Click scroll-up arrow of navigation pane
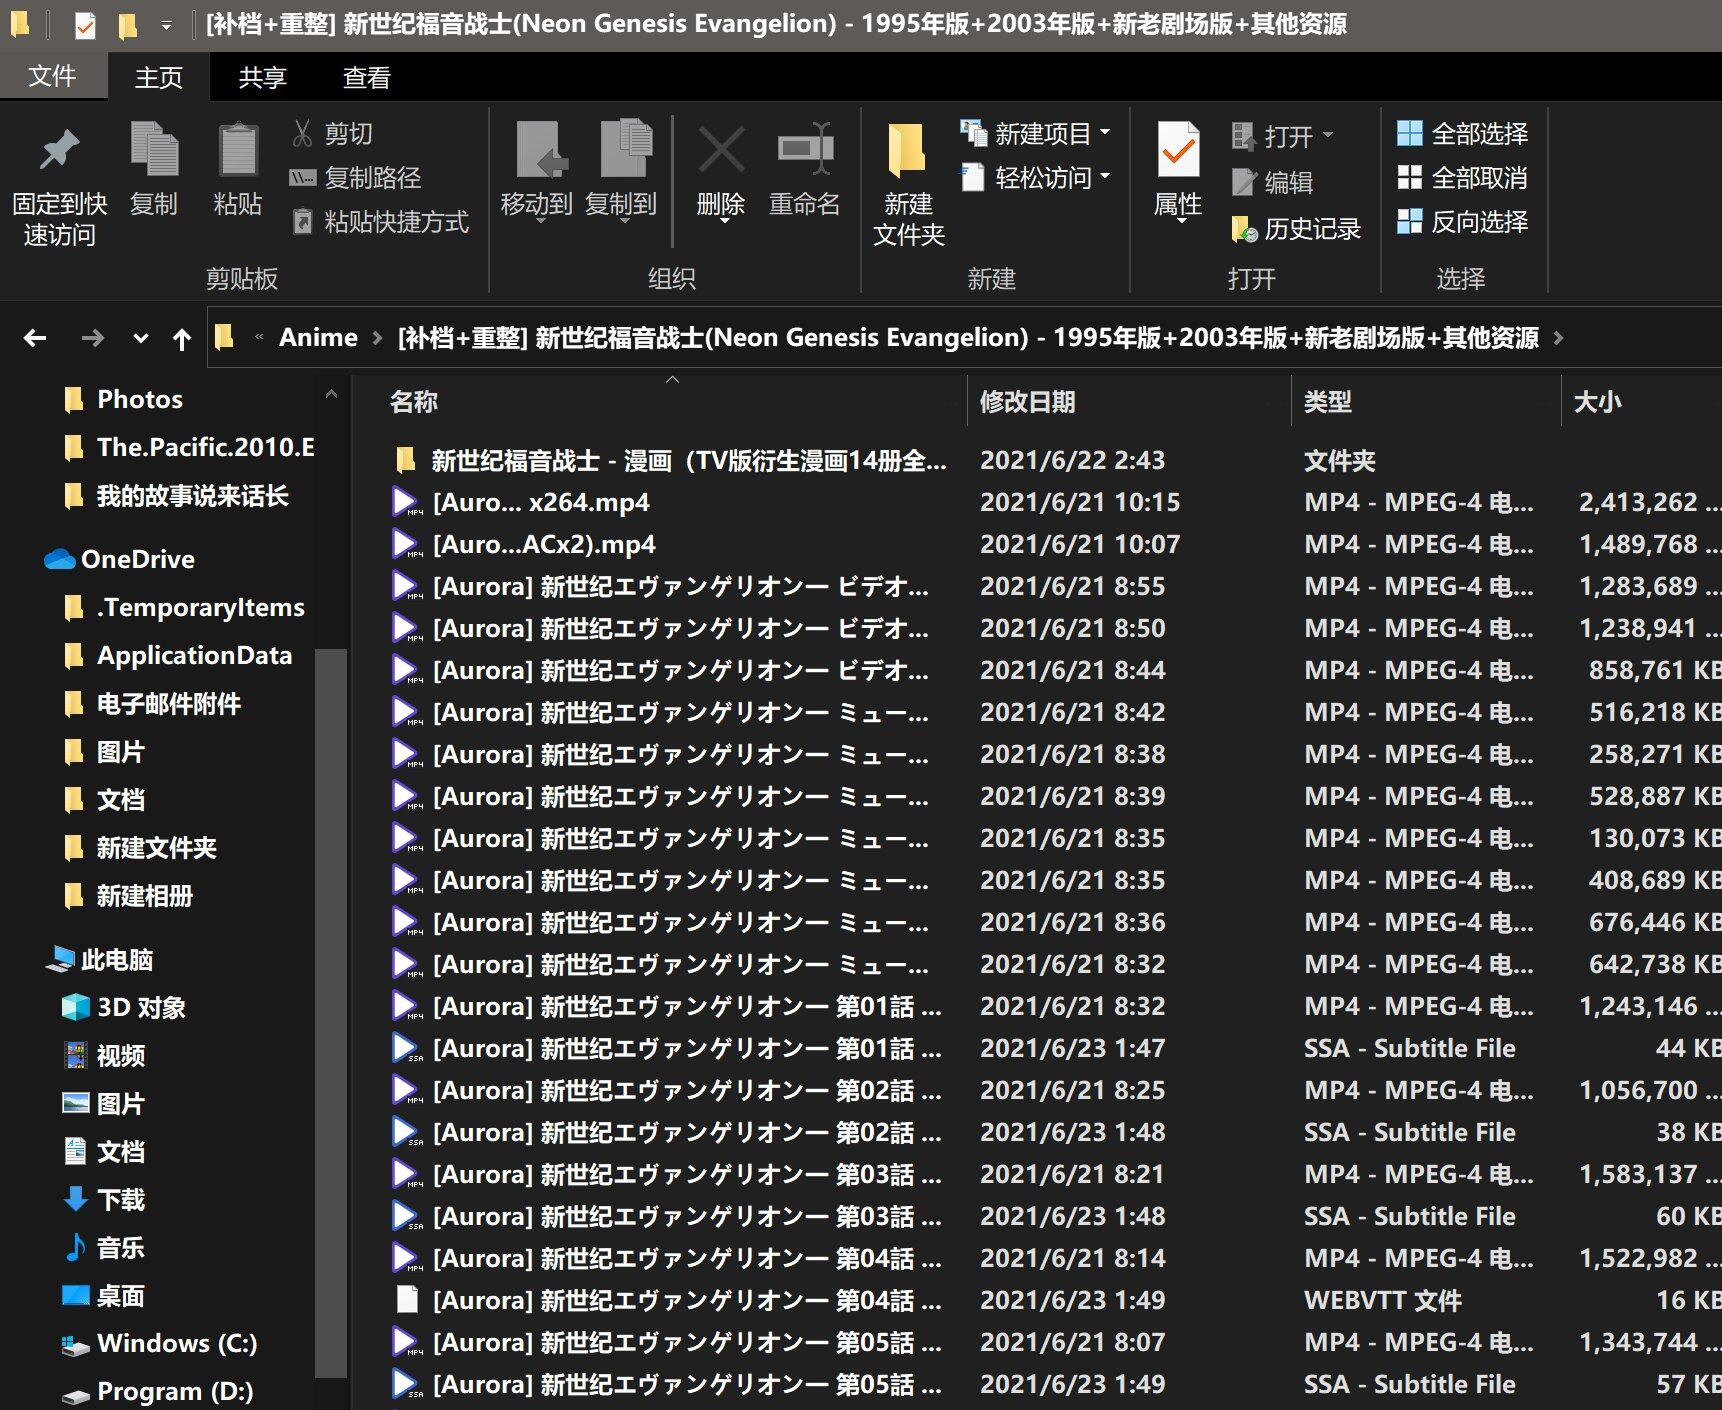 pos(331,395)
